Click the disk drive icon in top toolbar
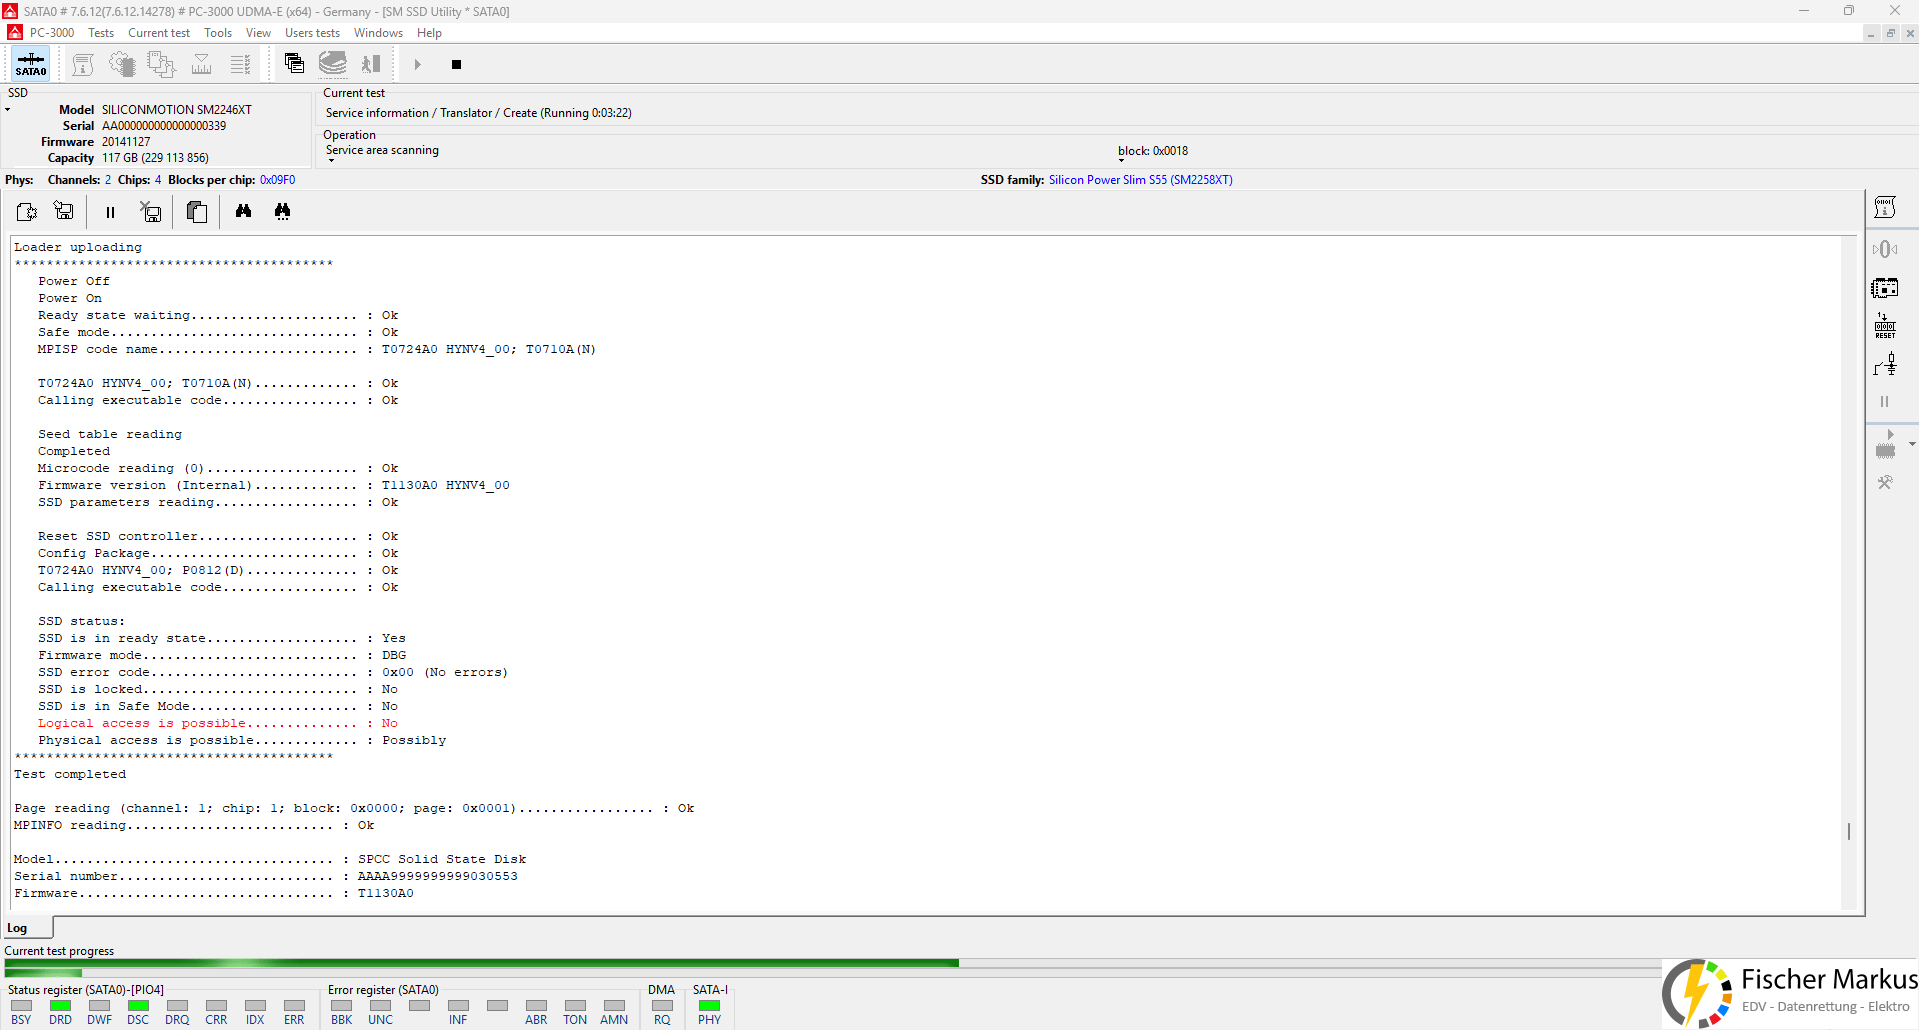The width and height of the screenshot is (1919, 1030). click(333, 64)
